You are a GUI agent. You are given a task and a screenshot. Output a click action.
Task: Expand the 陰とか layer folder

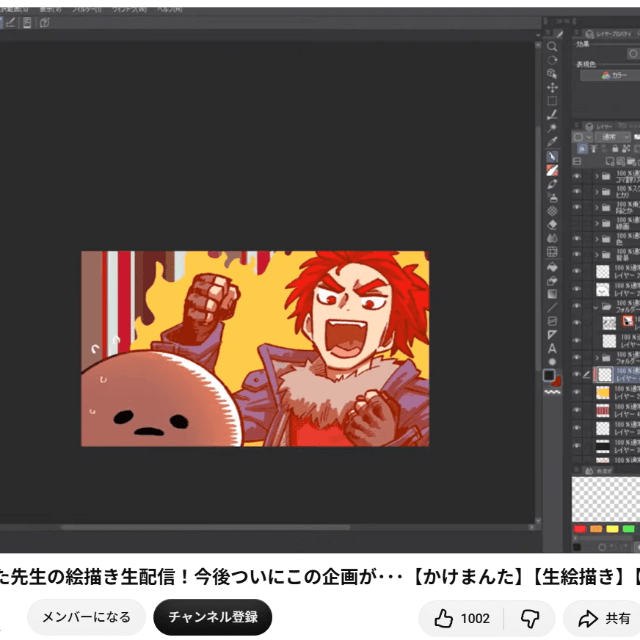(x=597, y=208)
